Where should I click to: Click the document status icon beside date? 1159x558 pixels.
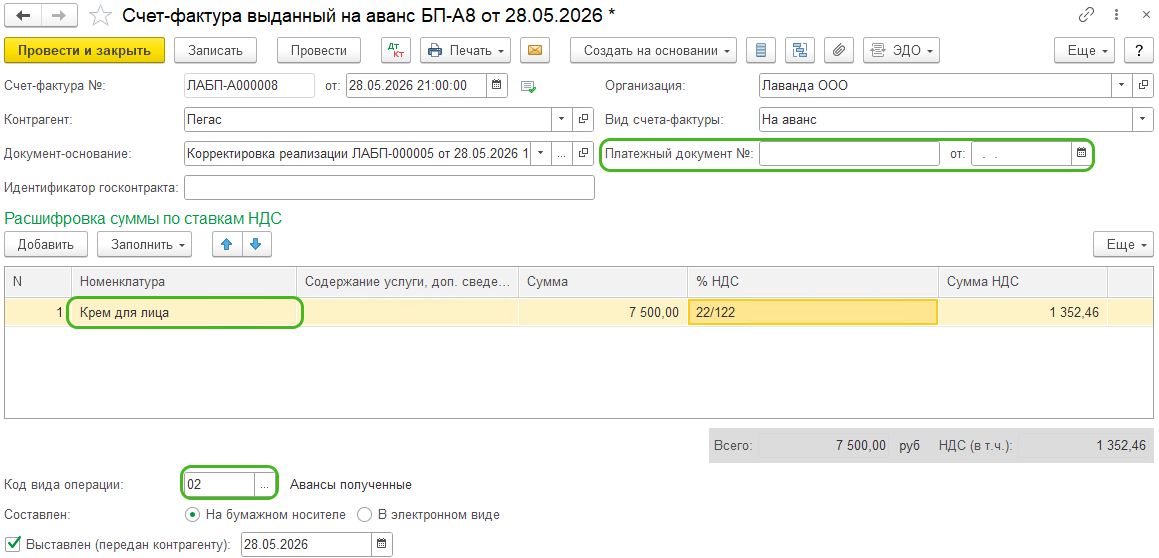[x=528, y=86]
